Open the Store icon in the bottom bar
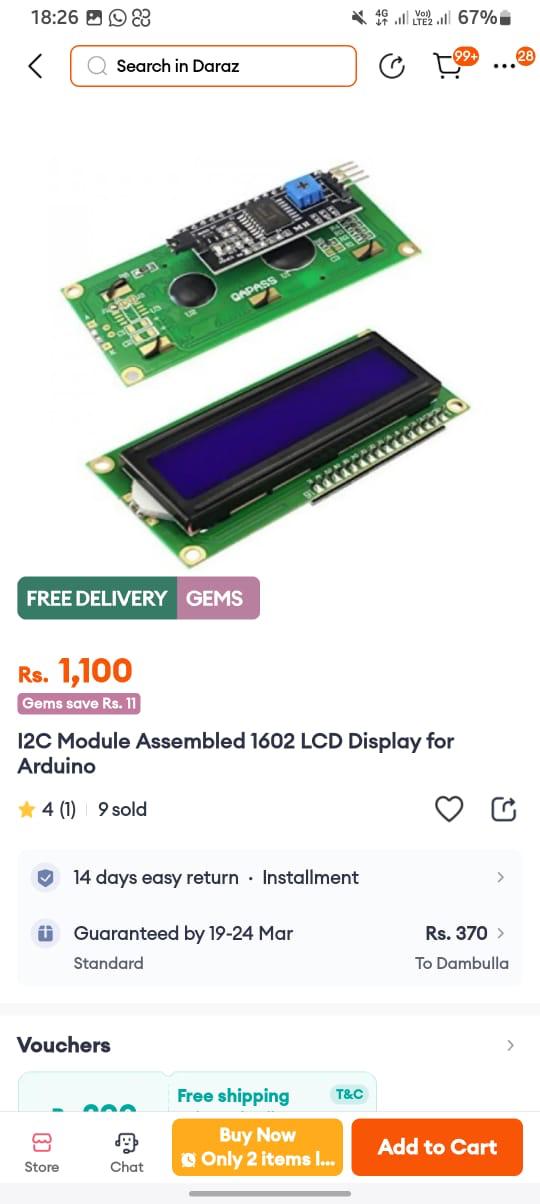This screenshot has width=540, height=1204. coord(42,1152)
